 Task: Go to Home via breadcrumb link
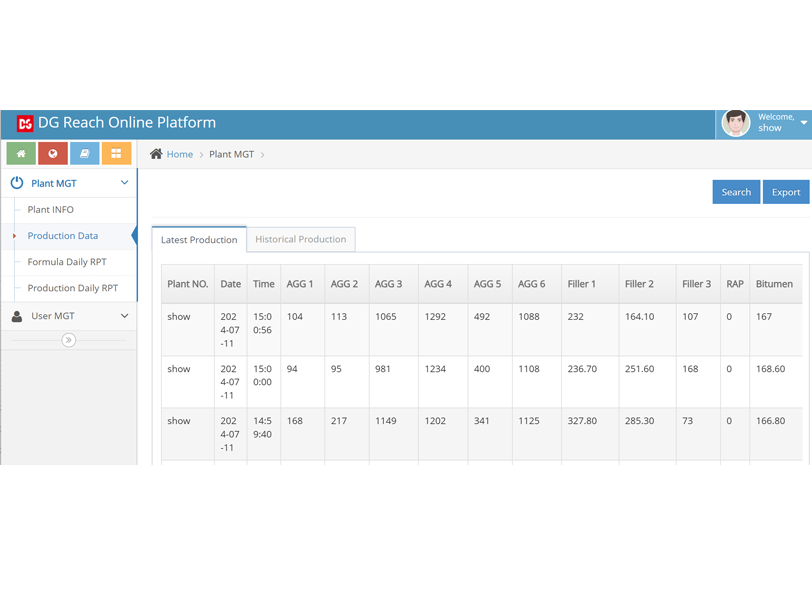click(180, 154)
